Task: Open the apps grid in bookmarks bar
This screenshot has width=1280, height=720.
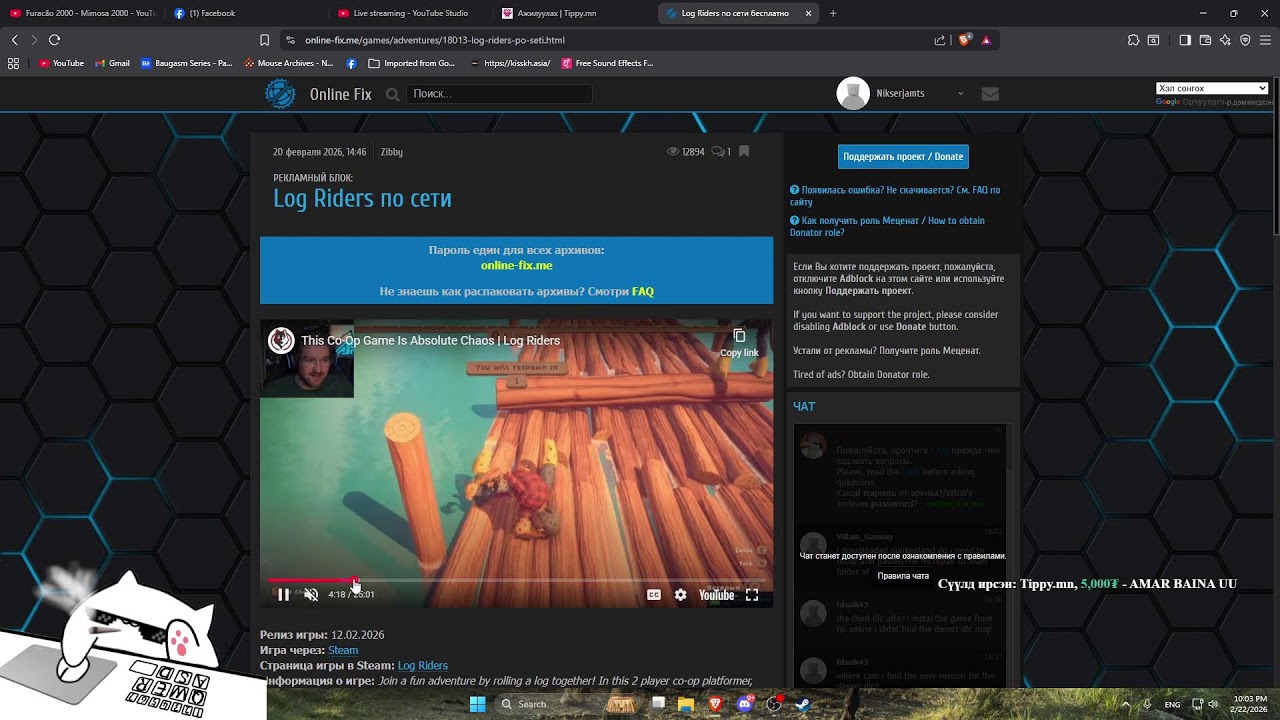Action: pos(13,63)
